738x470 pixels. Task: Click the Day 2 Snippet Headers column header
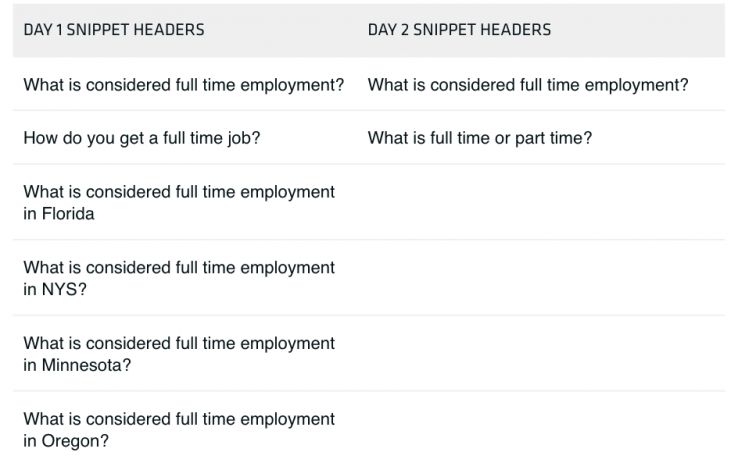click(459, 30)
